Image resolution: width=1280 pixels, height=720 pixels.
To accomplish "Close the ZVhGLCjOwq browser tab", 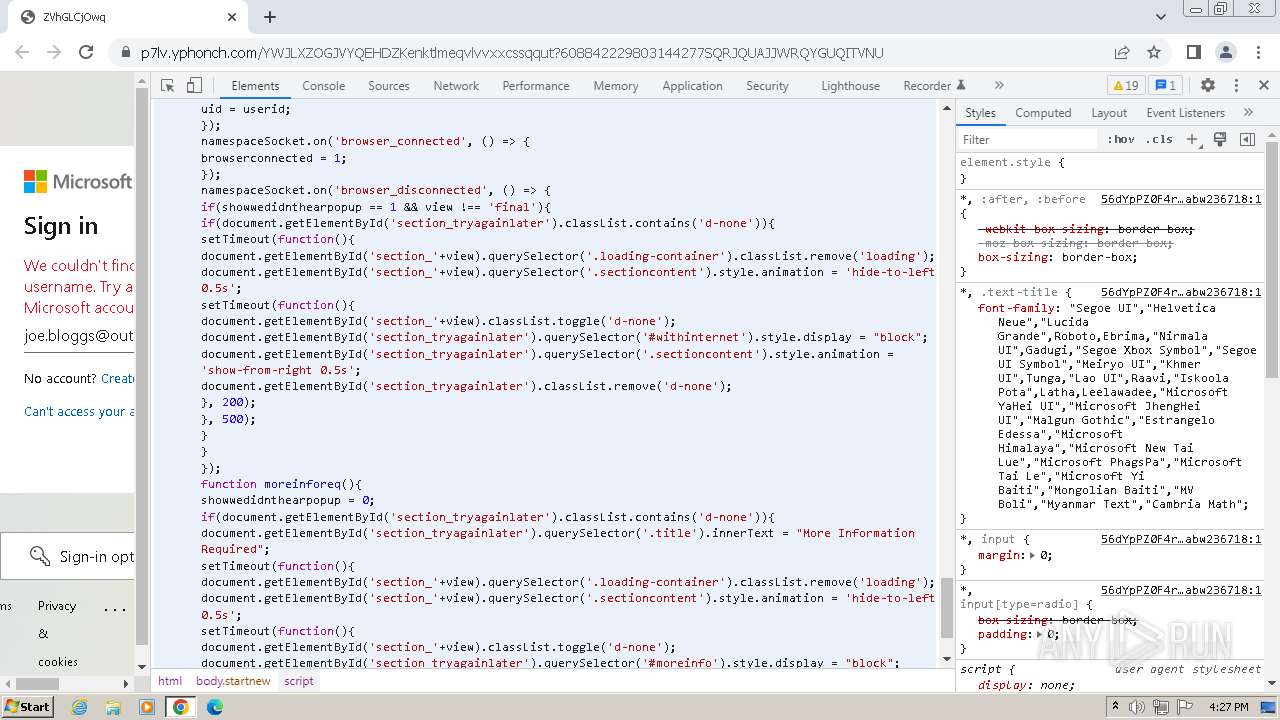I will tap(232, 17).
